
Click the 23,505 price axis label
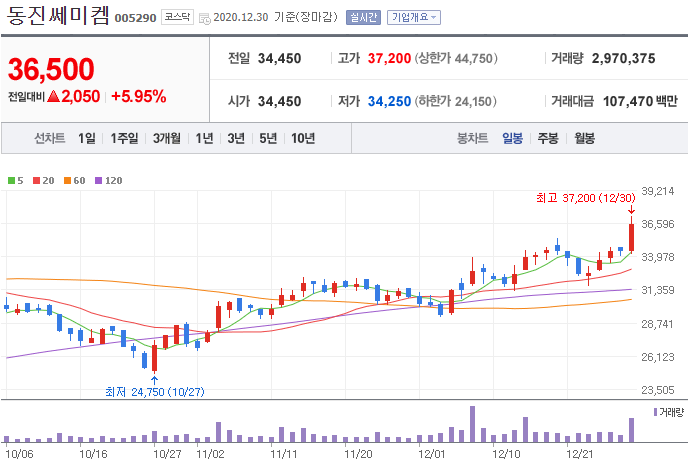[658, 390]
